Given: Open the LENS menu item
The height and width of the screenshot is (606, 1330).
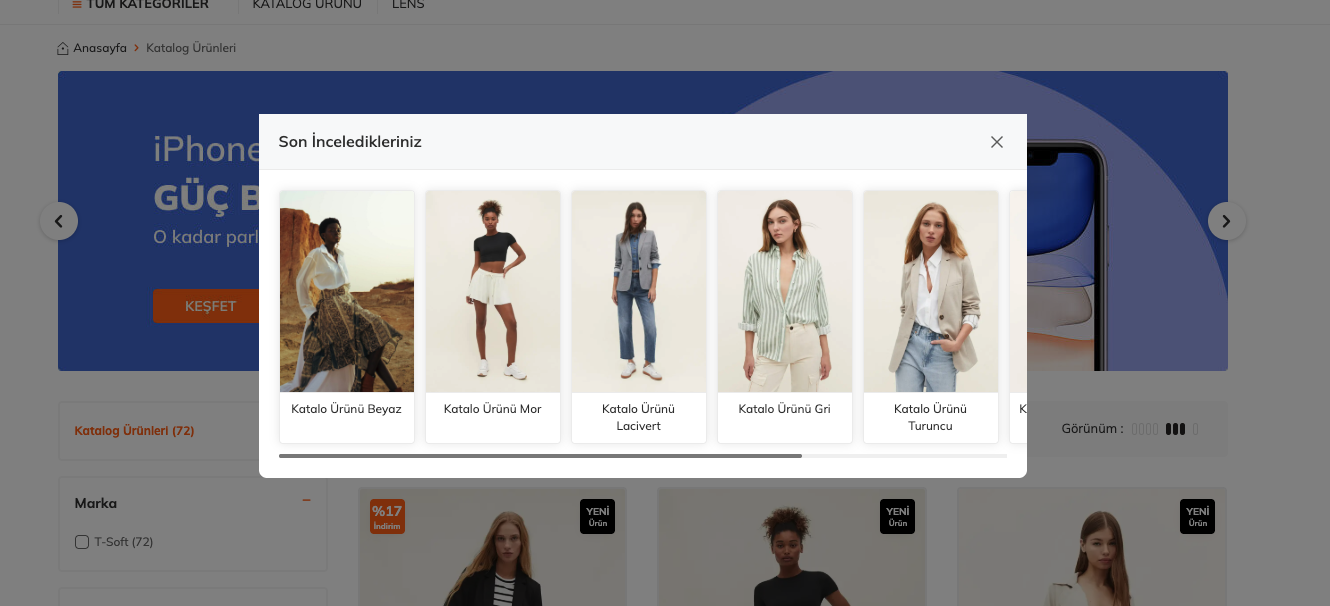Looking at the screenshot, I should [x=408, y=5].
